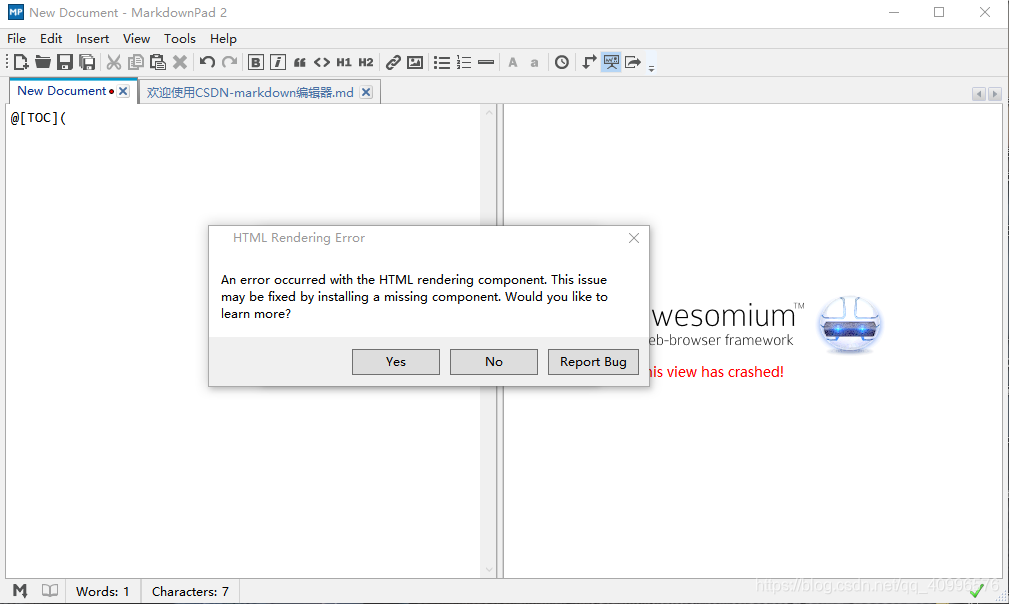Click the toggle layout arrow icon
1009x604 pixels.
pos(589,62)
